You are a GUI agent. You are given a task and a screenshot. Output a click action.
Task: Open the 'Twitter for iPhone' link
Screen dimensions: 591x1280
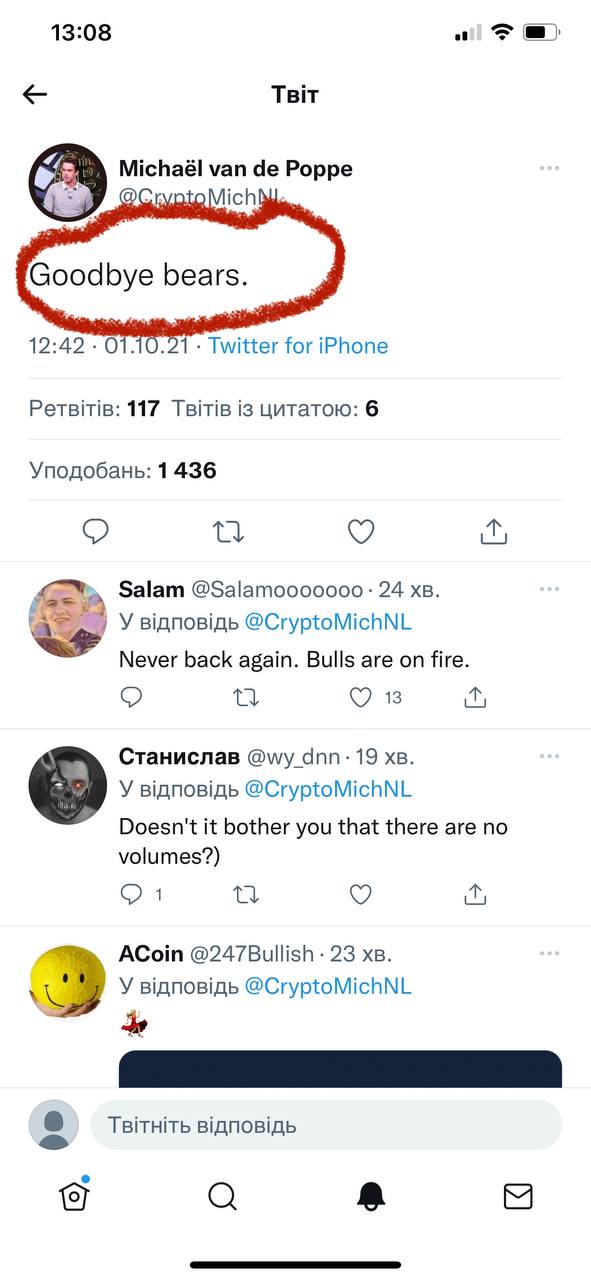tap(298, 346)
